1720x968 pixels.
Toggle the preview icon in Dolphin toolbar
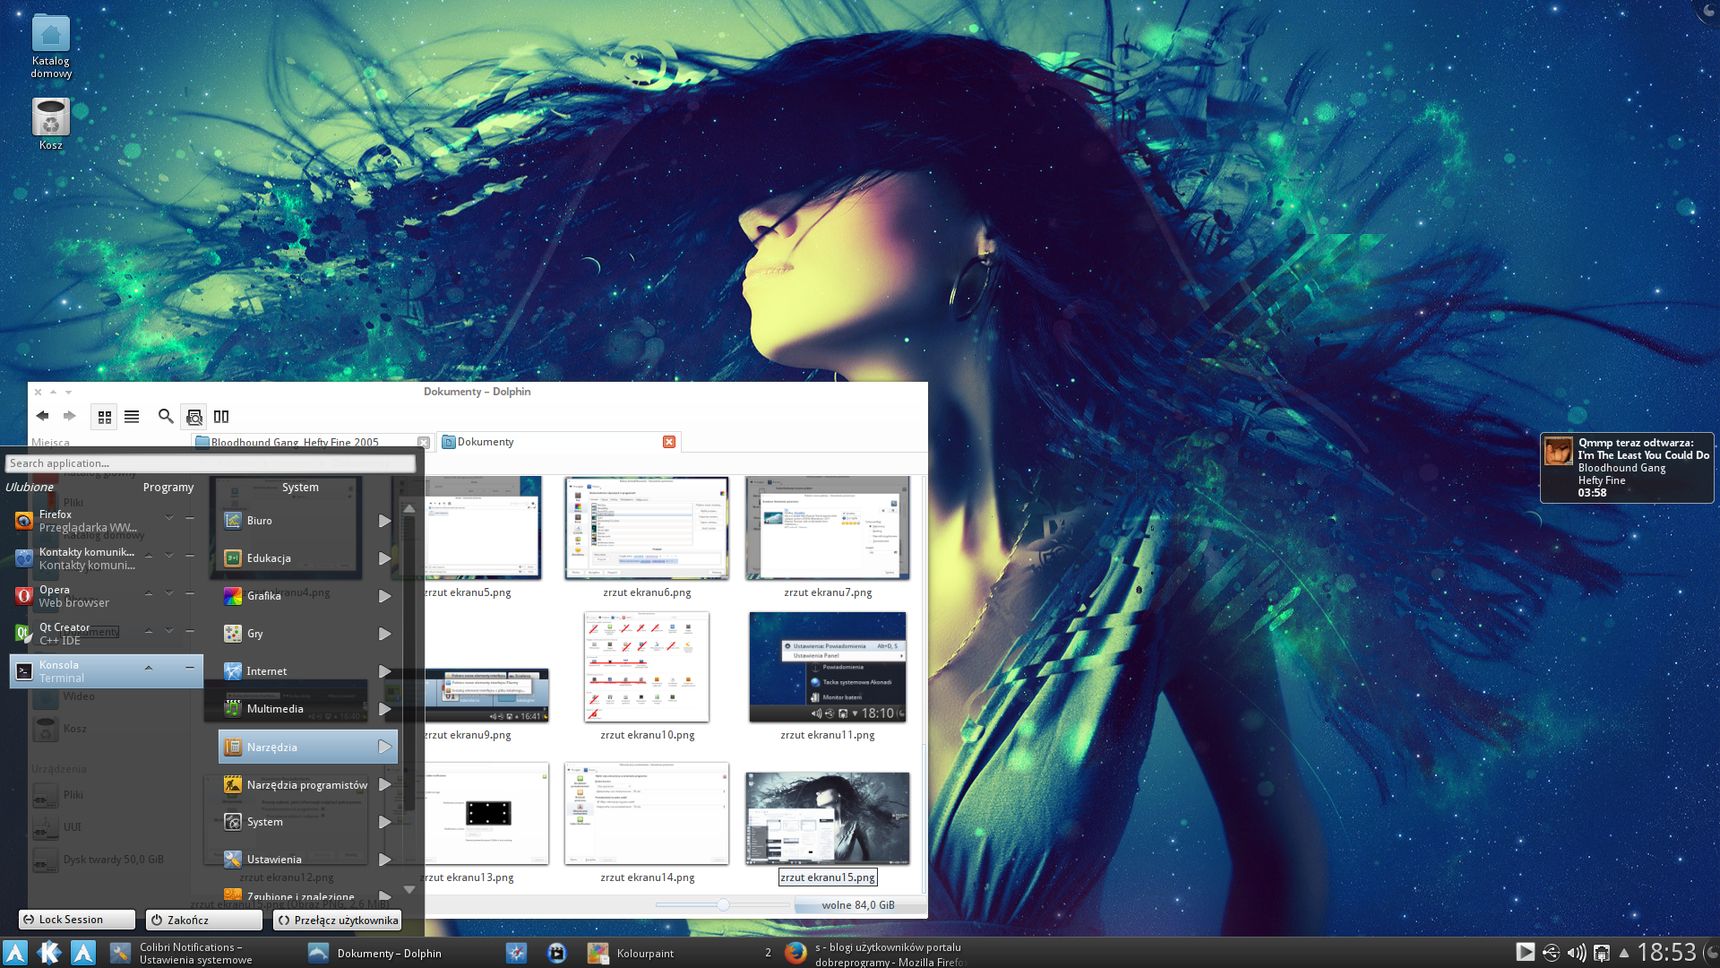click(x=194, y=416)
